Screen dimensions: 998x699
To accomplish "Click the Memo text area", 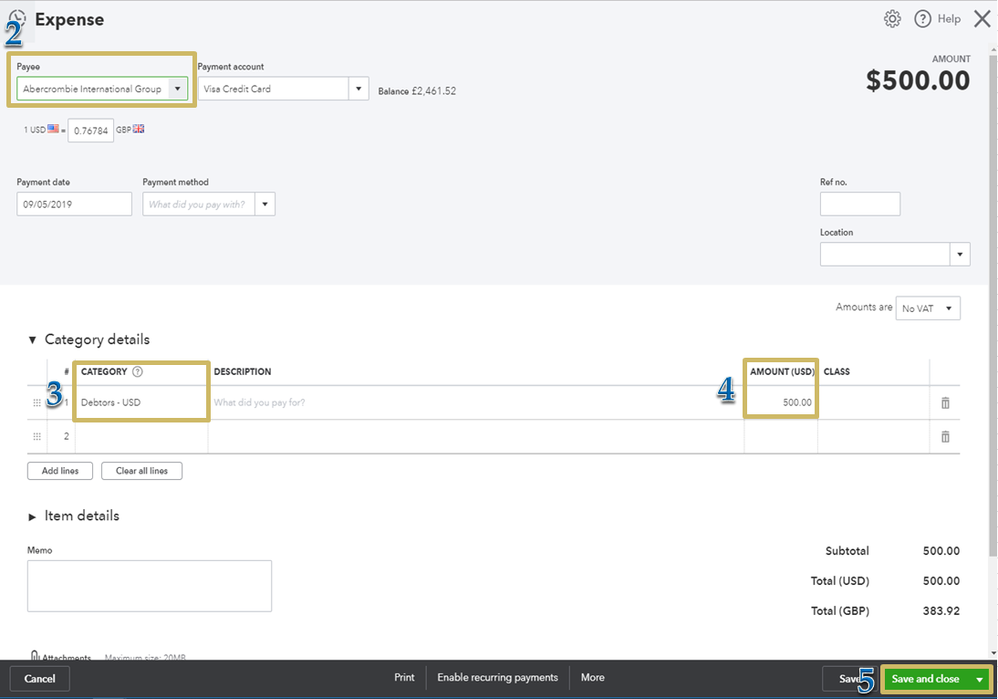I will [x=150, y=586].
